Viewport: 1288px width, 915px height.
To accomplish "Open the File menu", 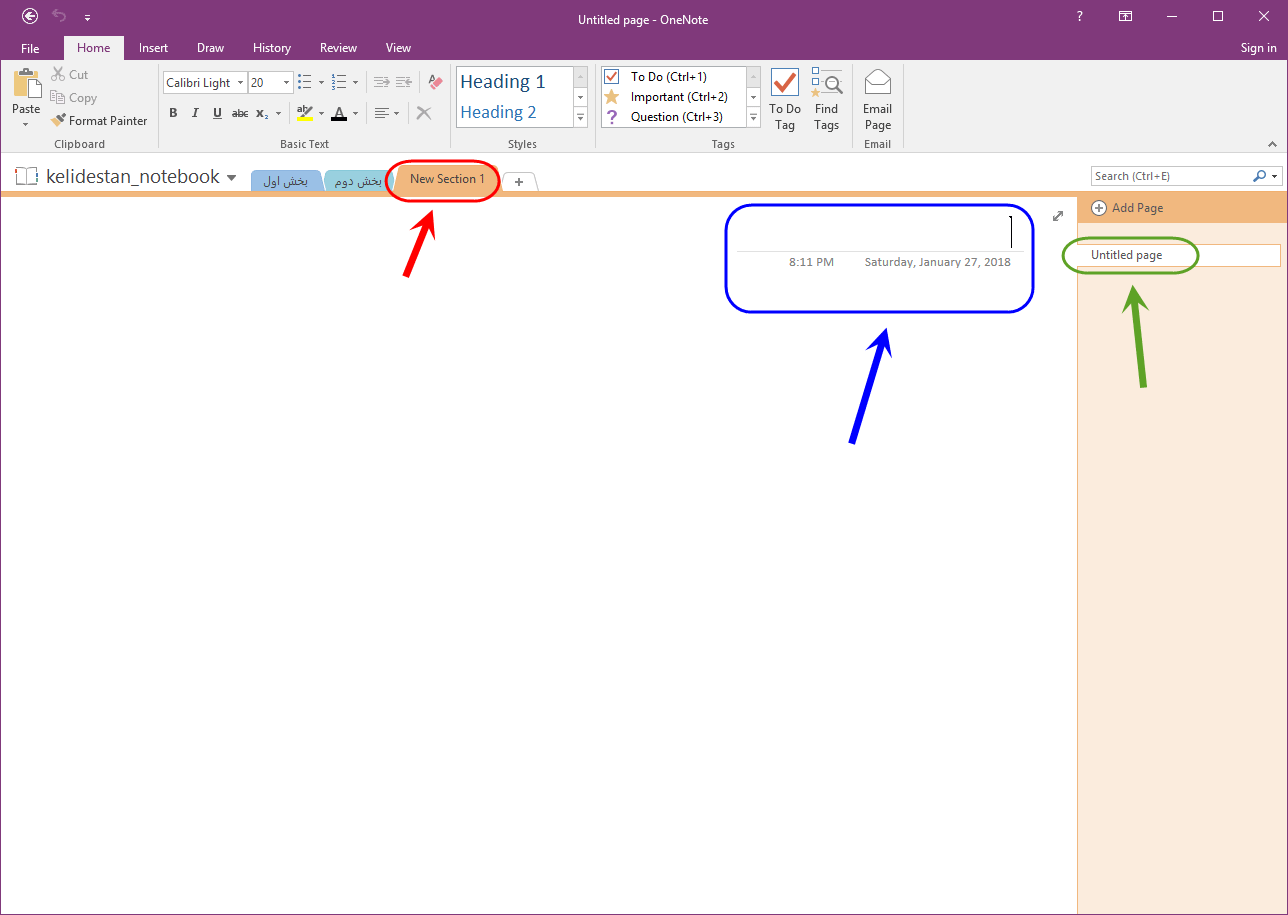I will pos(30,48).
